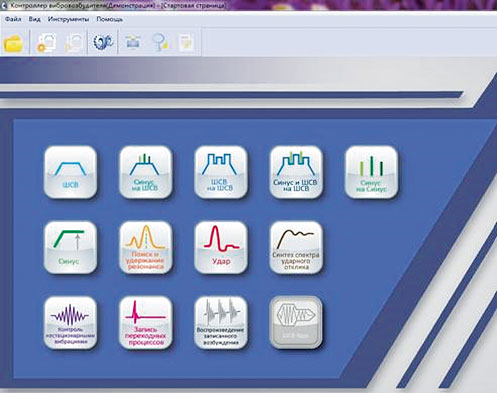Open Контроль нестационарными вибрациями tile
The height and width of the screenshot is (393, 497).
[x=70, y=323]
